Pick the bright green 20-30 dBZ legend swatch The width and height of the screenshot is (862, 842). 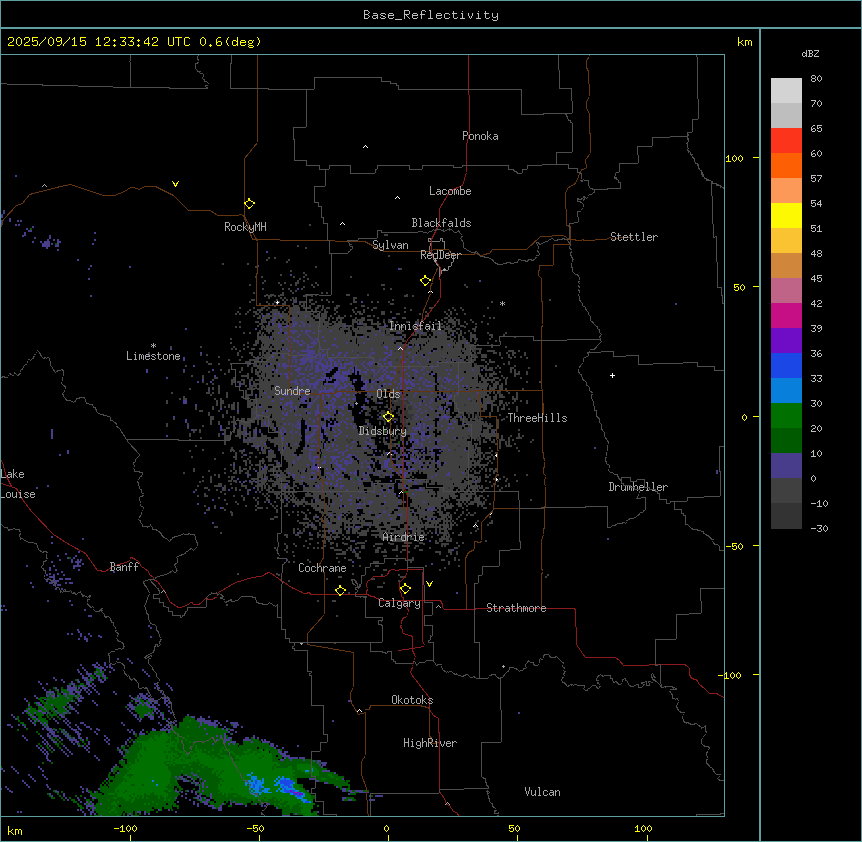tap(786, 416)
